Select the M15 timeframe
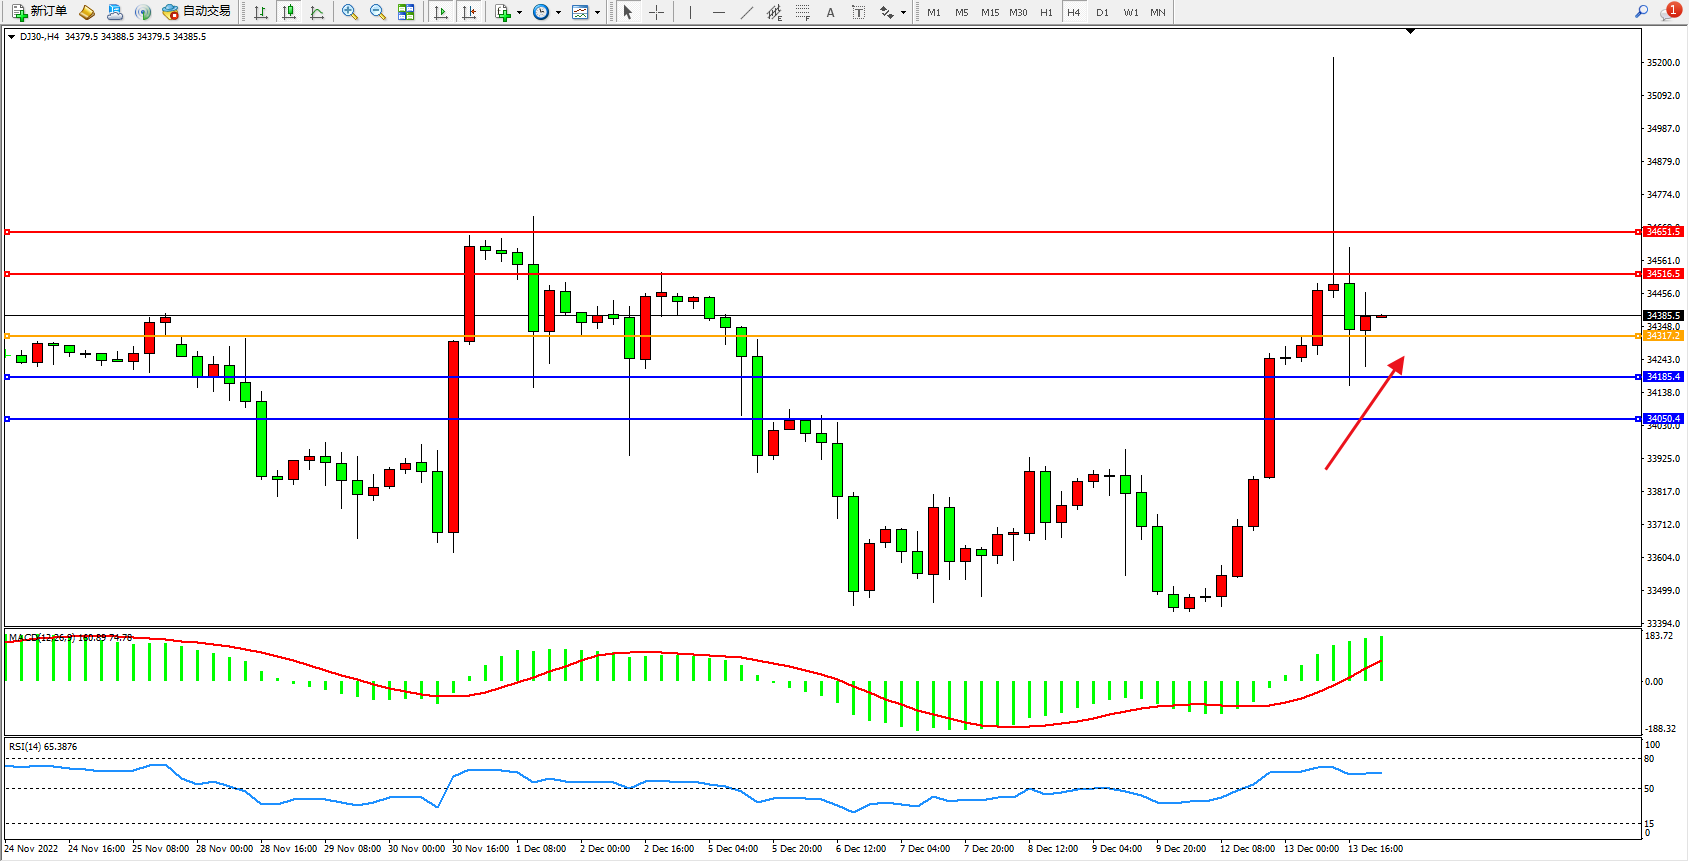The height and width of the screenshot is (862, 1689). click(989, 12)
